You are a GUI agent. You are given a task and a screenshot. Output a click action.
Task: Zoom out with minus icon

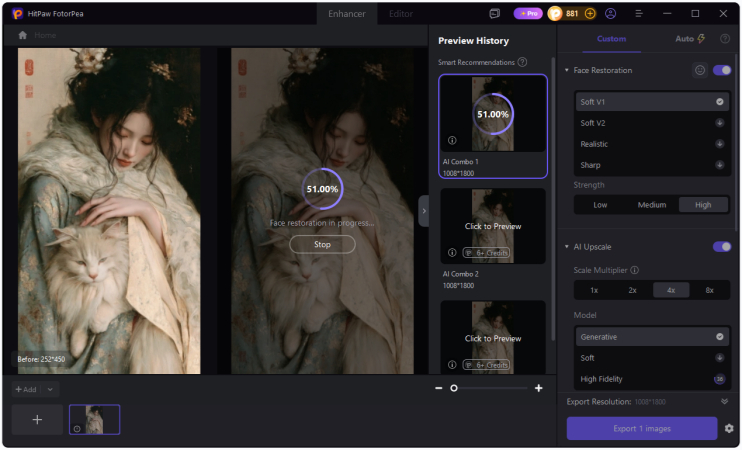click(x=439, y=388)
